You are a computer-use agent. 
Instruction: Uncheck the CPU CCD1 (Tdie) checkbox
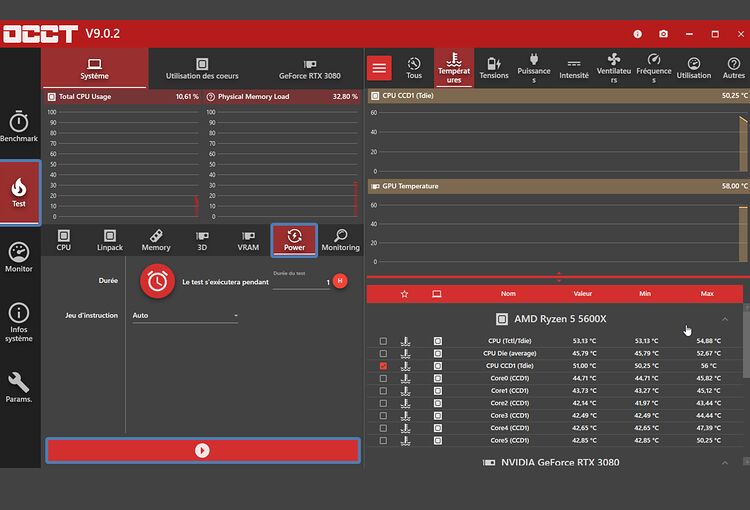tap(383, 366)
